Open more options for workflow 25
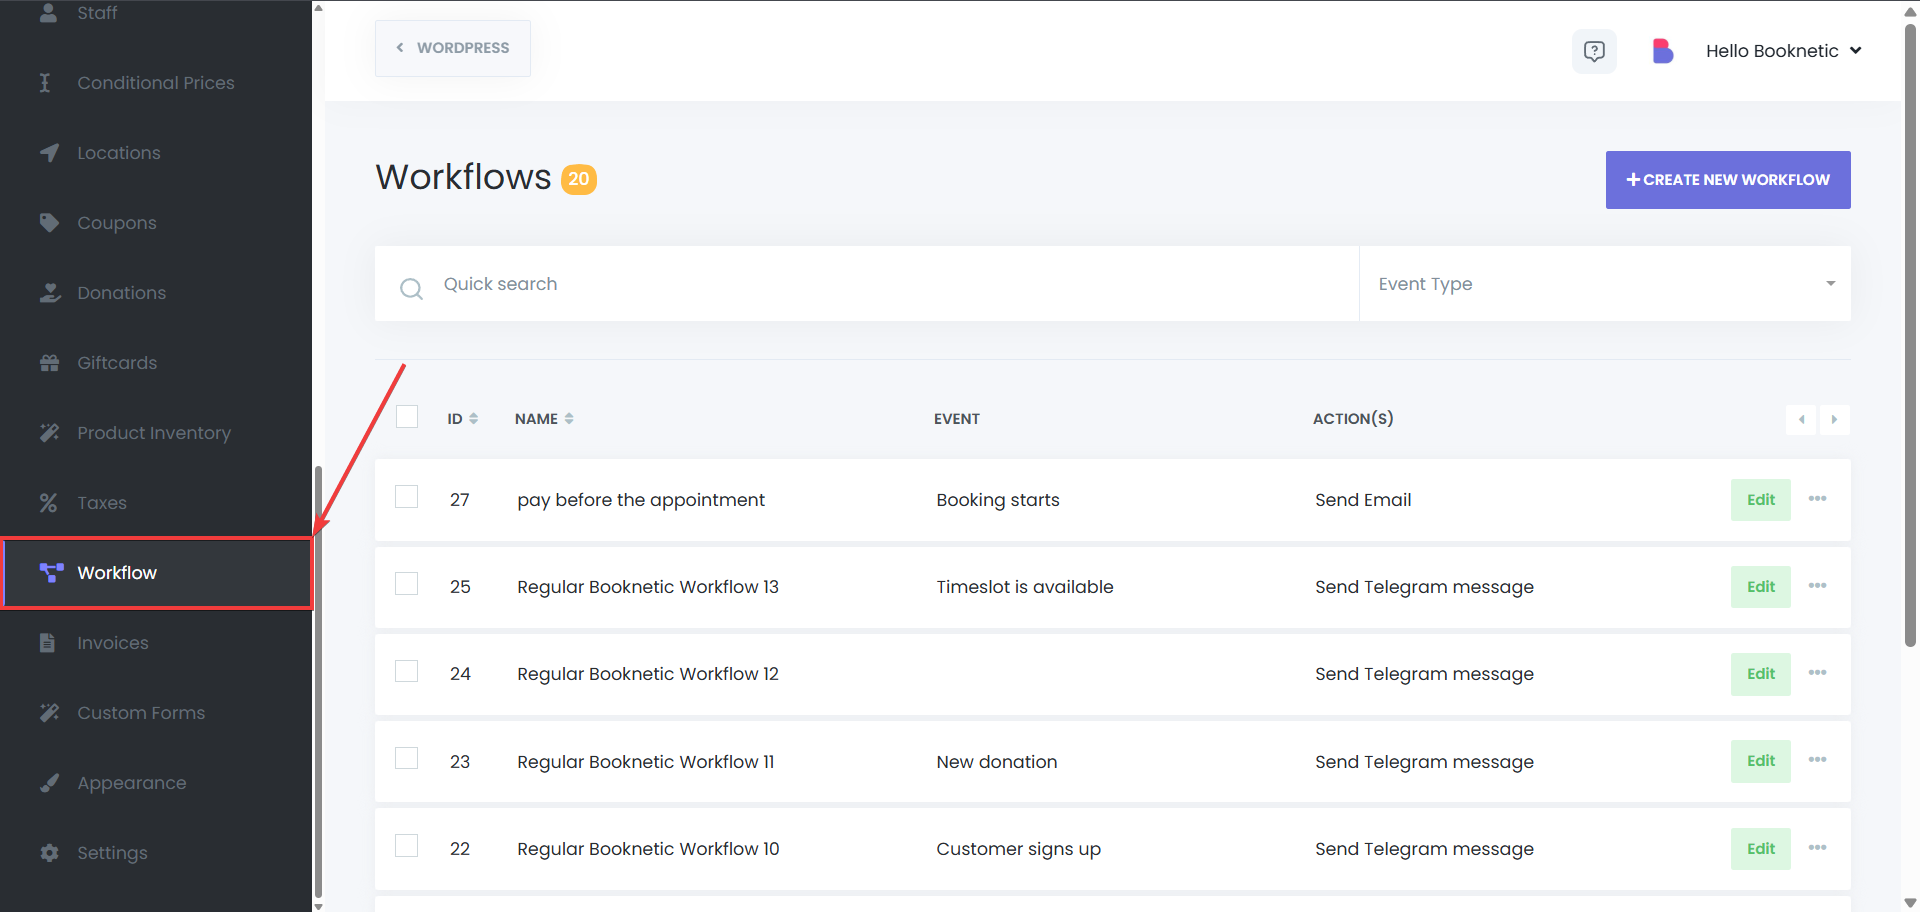Image resolution: width=1920 pixels, height=912 pixels. click(x=1817, y=586)
